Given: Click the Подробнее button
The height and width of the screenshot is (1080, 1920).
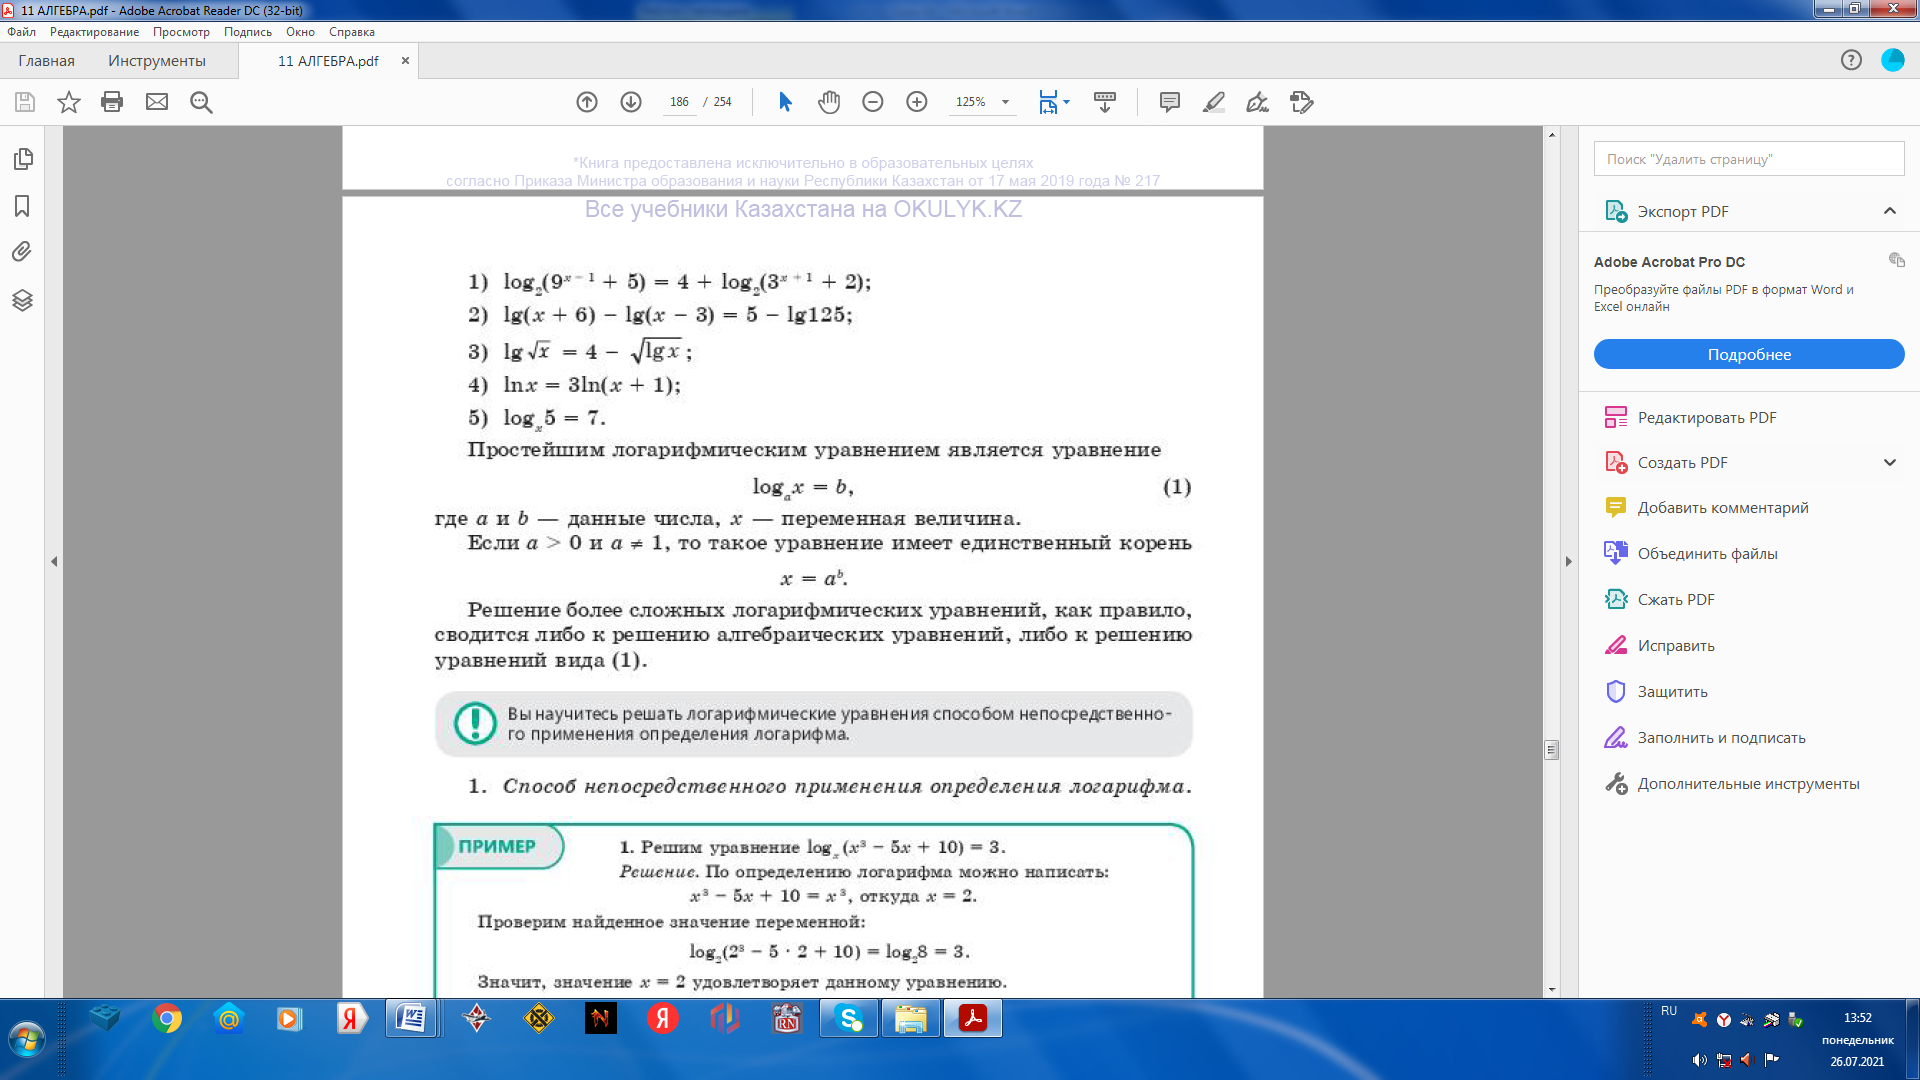Looking at the screenshot, I should (x=1748, y=354).
